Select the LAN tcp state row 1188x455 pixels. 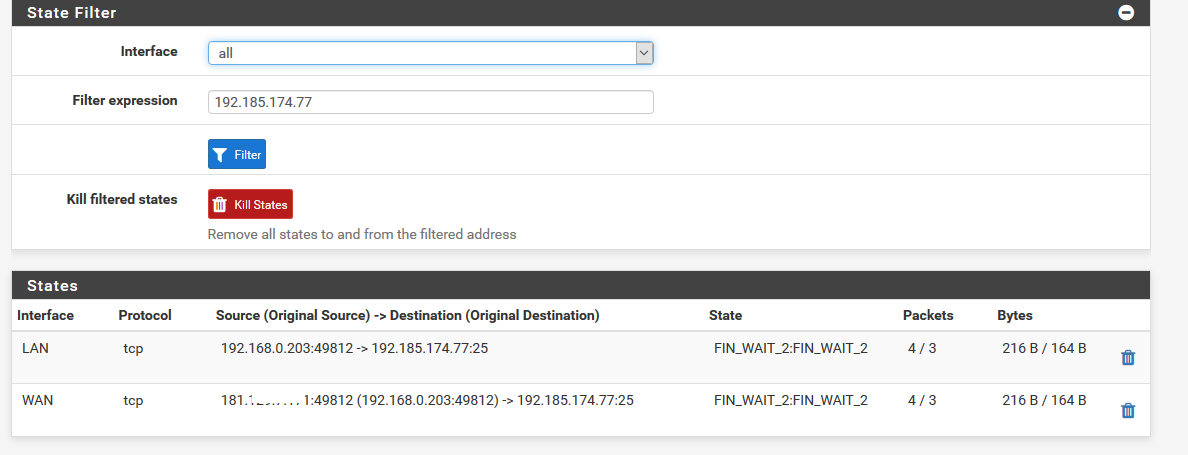pos(580,357)
